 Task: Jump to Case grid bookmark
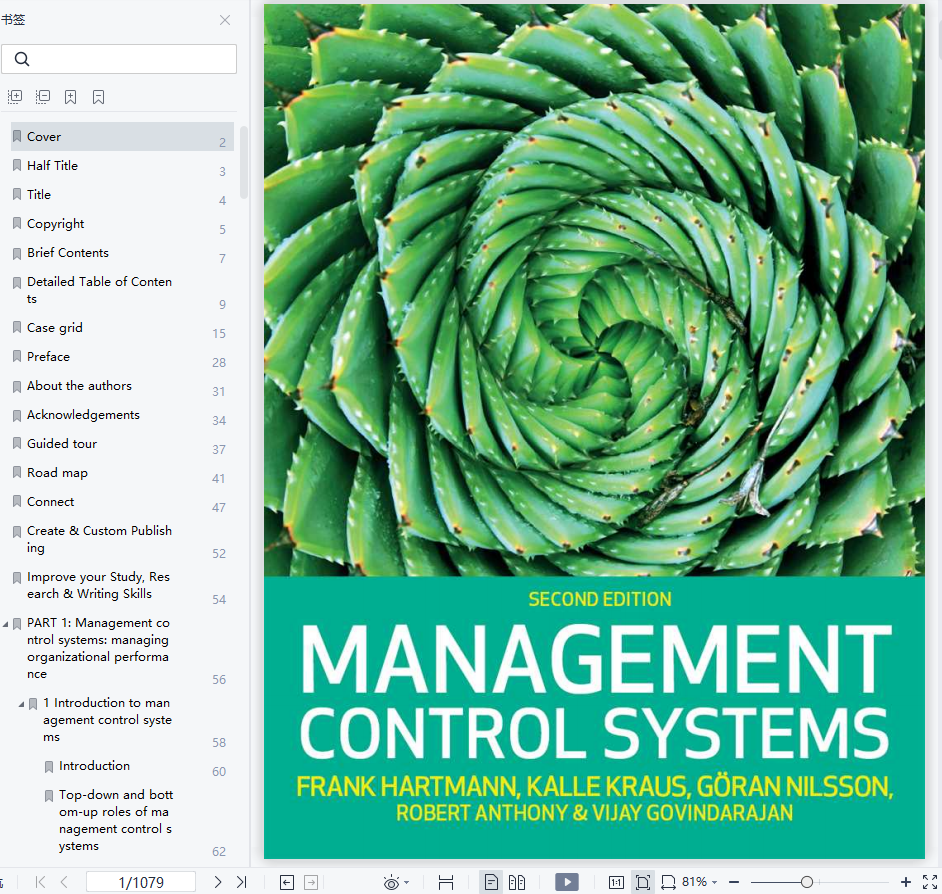click(55, 327)
